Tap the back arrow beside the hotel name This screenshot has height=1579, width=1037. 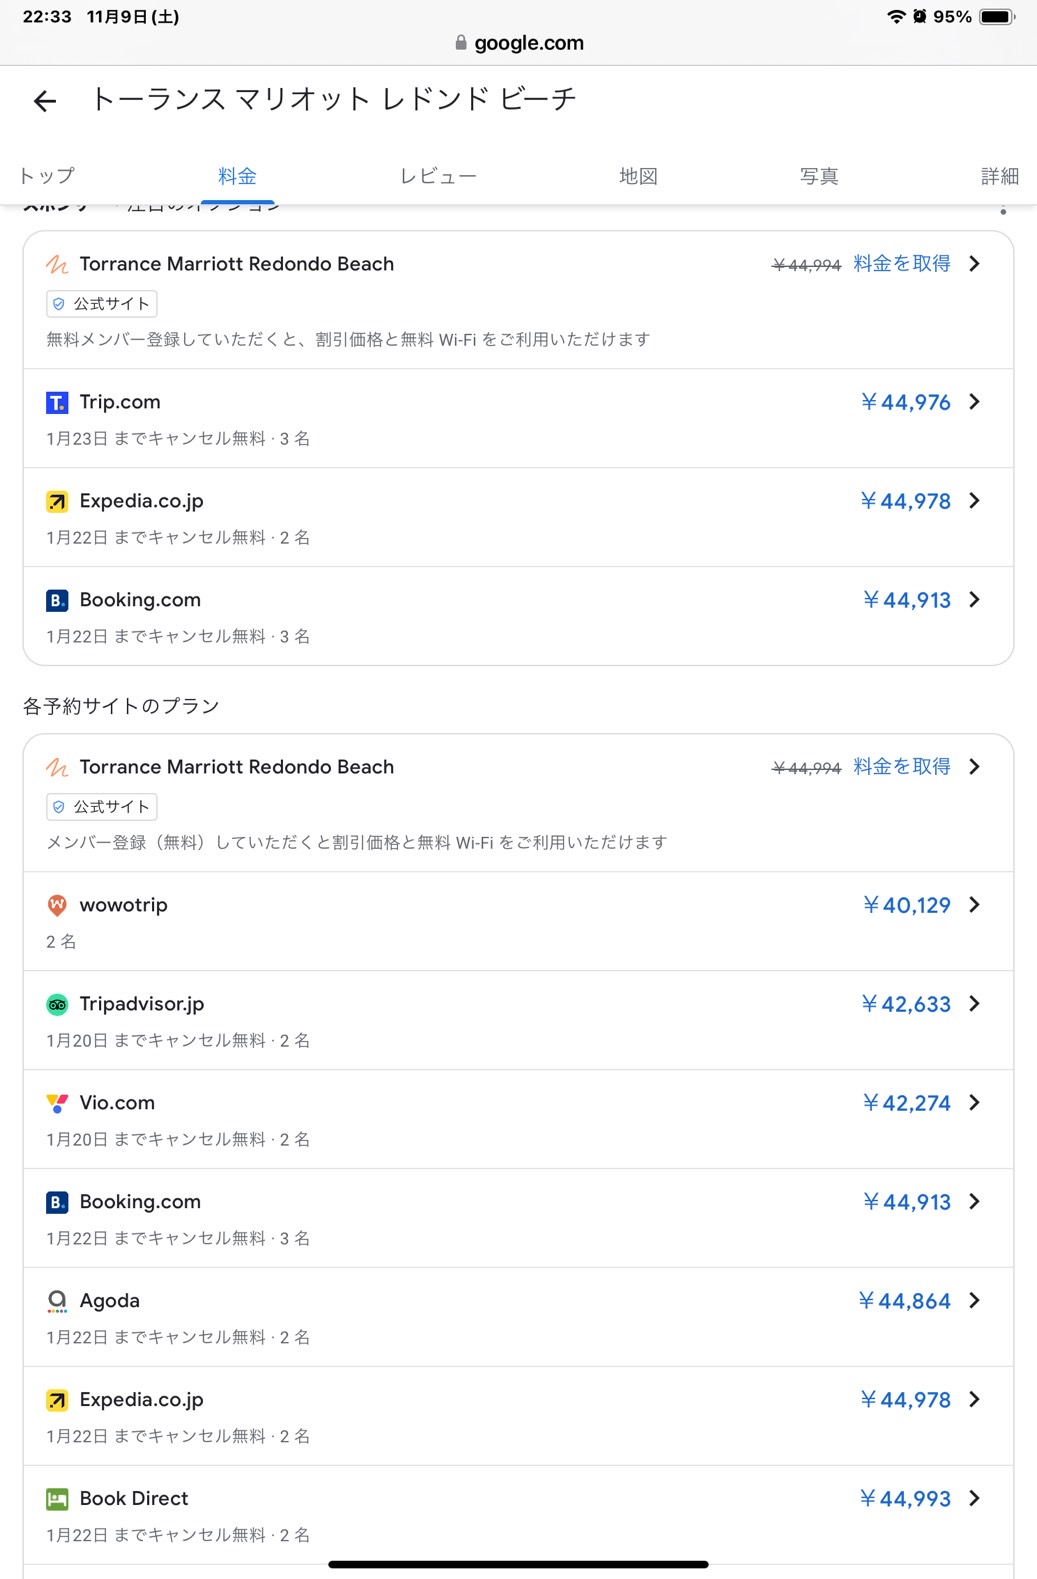tap(45, 100)
